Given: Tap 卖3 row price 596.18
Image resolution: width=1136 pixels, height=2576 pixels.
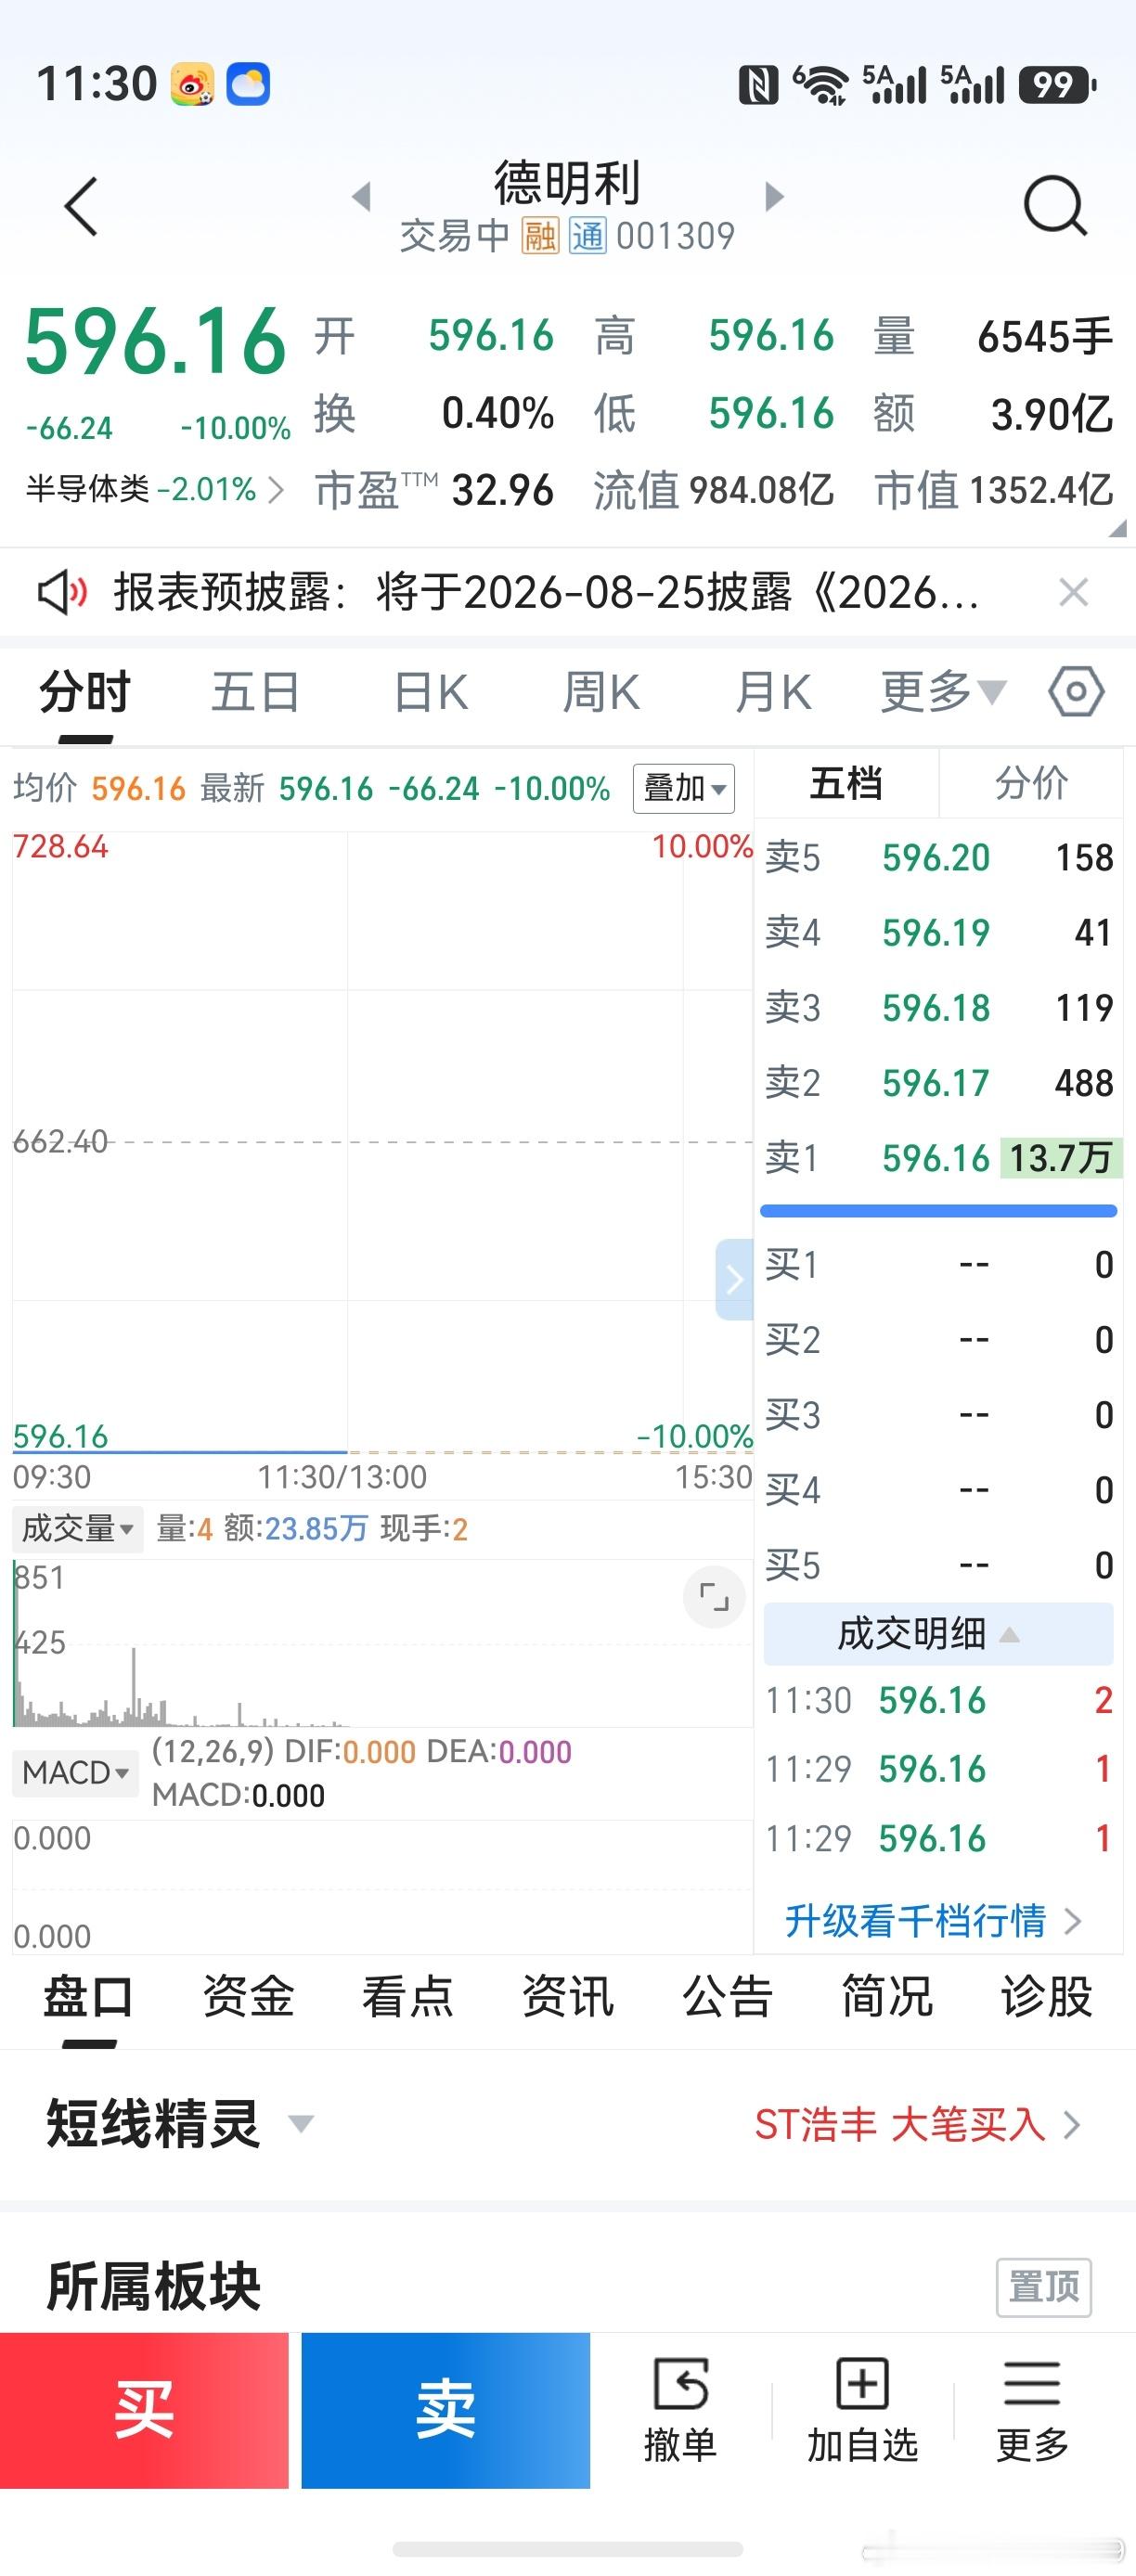Looking at the screenshot, I should 936,1008.
